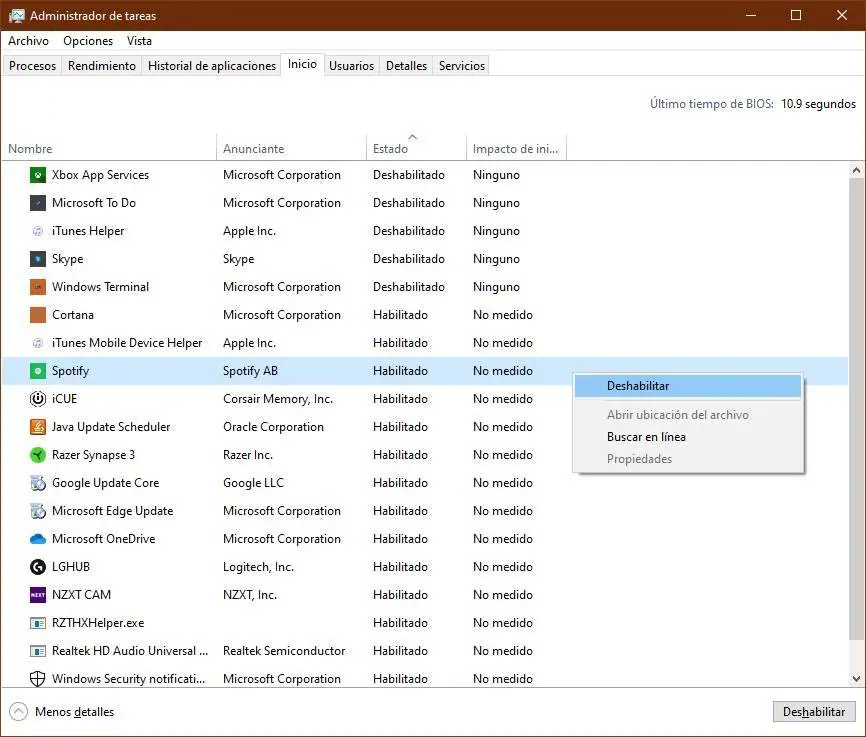The width and height of the screenshot is (866, 737).
Task: Click the LGHUB Logitech icon
Action: tap(38, 567)
